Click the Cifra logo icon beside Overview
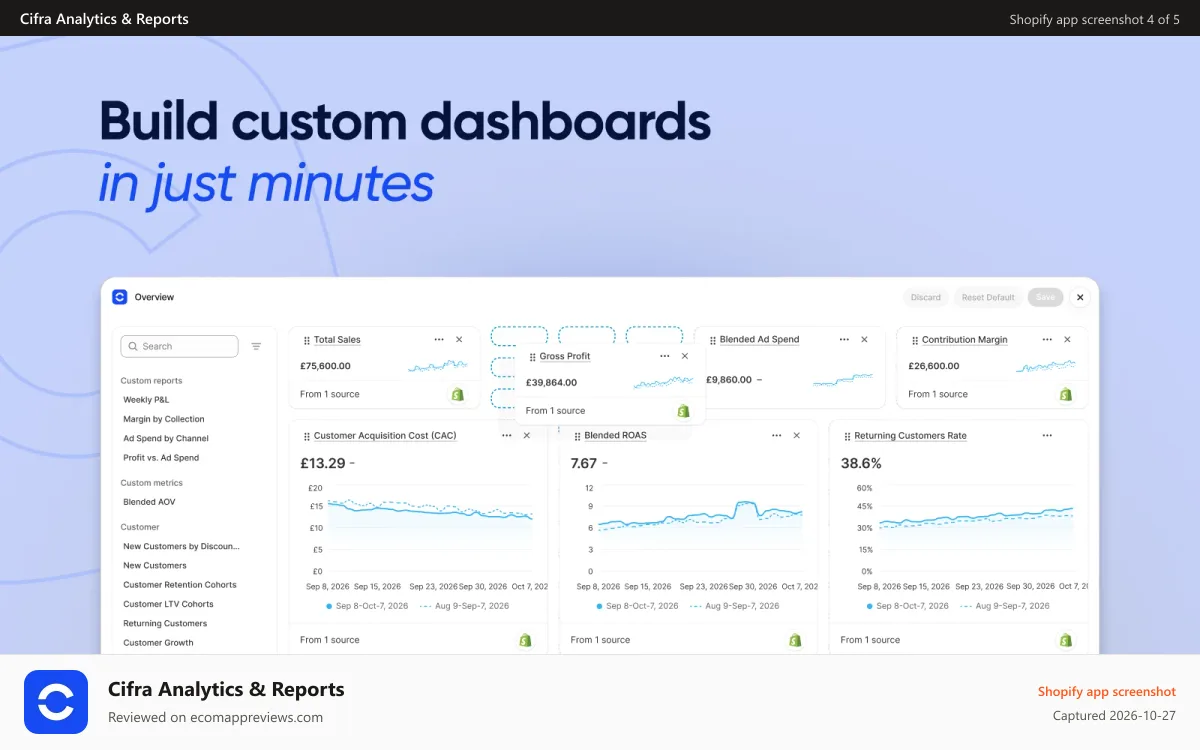 pos(120,297)
